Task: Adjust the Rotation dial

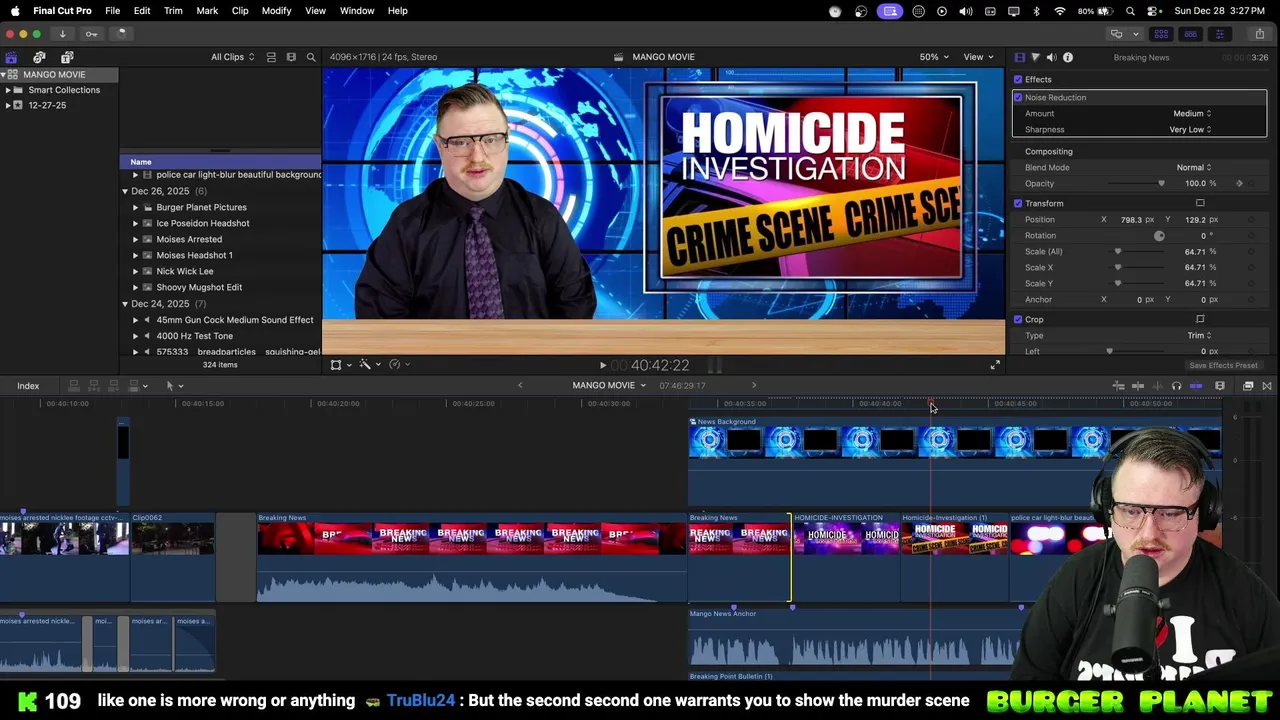Action: (x=1159, y=236)
